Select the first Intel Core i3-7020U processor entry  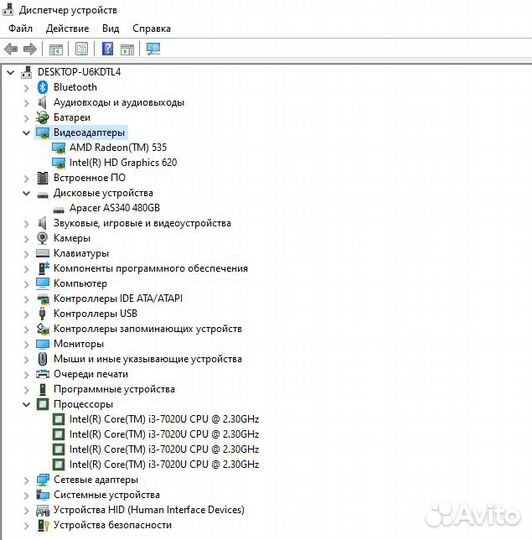point(164,419)
